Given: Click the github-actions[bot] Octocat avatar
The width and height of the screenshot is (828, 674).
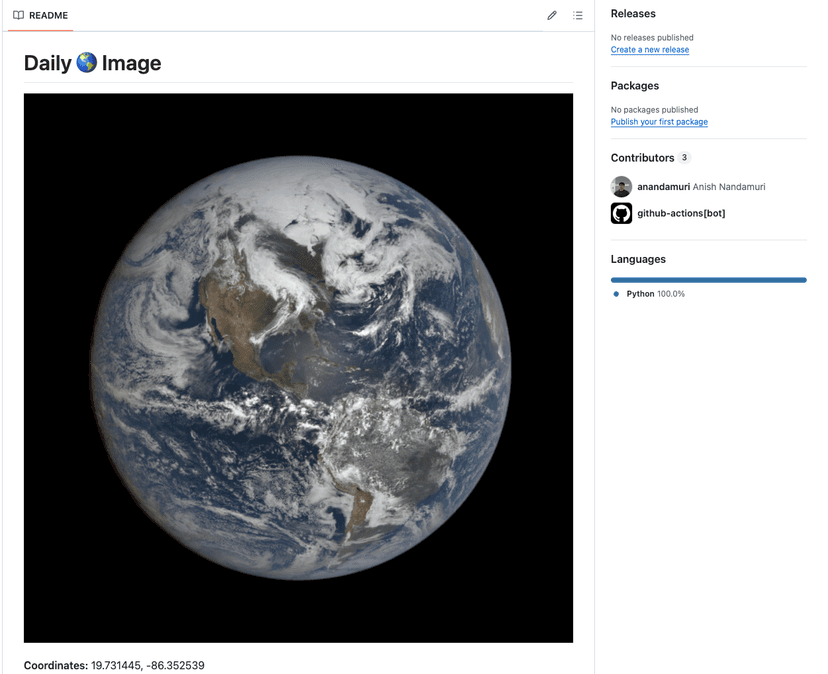Looking at the screenshot, I should (x=621, y=213).
